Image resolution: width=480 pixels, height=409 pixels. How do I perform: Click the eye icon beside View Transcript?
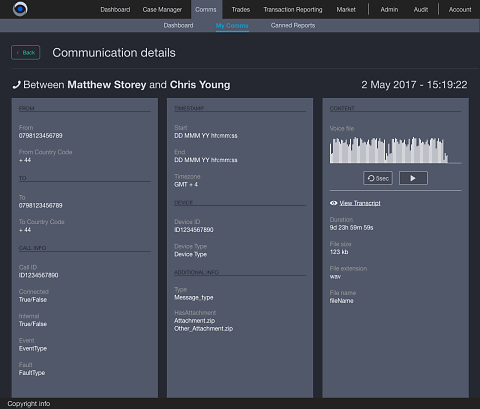tap(333, 203)
